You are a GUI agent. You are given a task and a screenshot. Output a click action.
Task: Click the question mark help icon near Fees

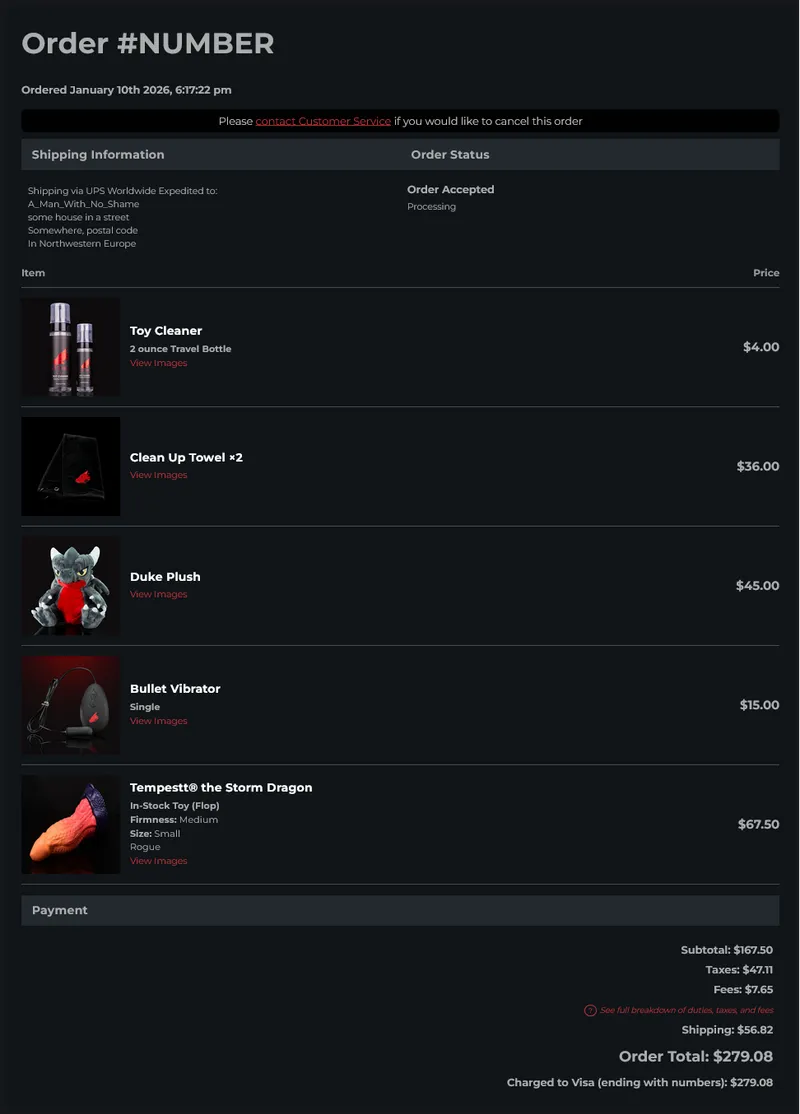pos(590,1010)
